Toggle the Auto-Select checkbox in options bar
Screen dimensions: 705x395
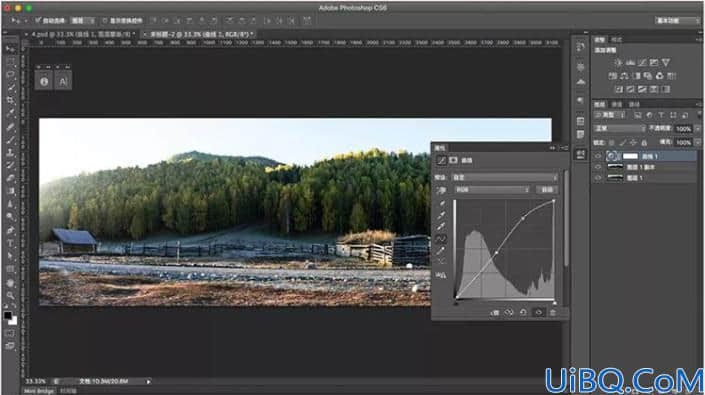click(39, 20)
